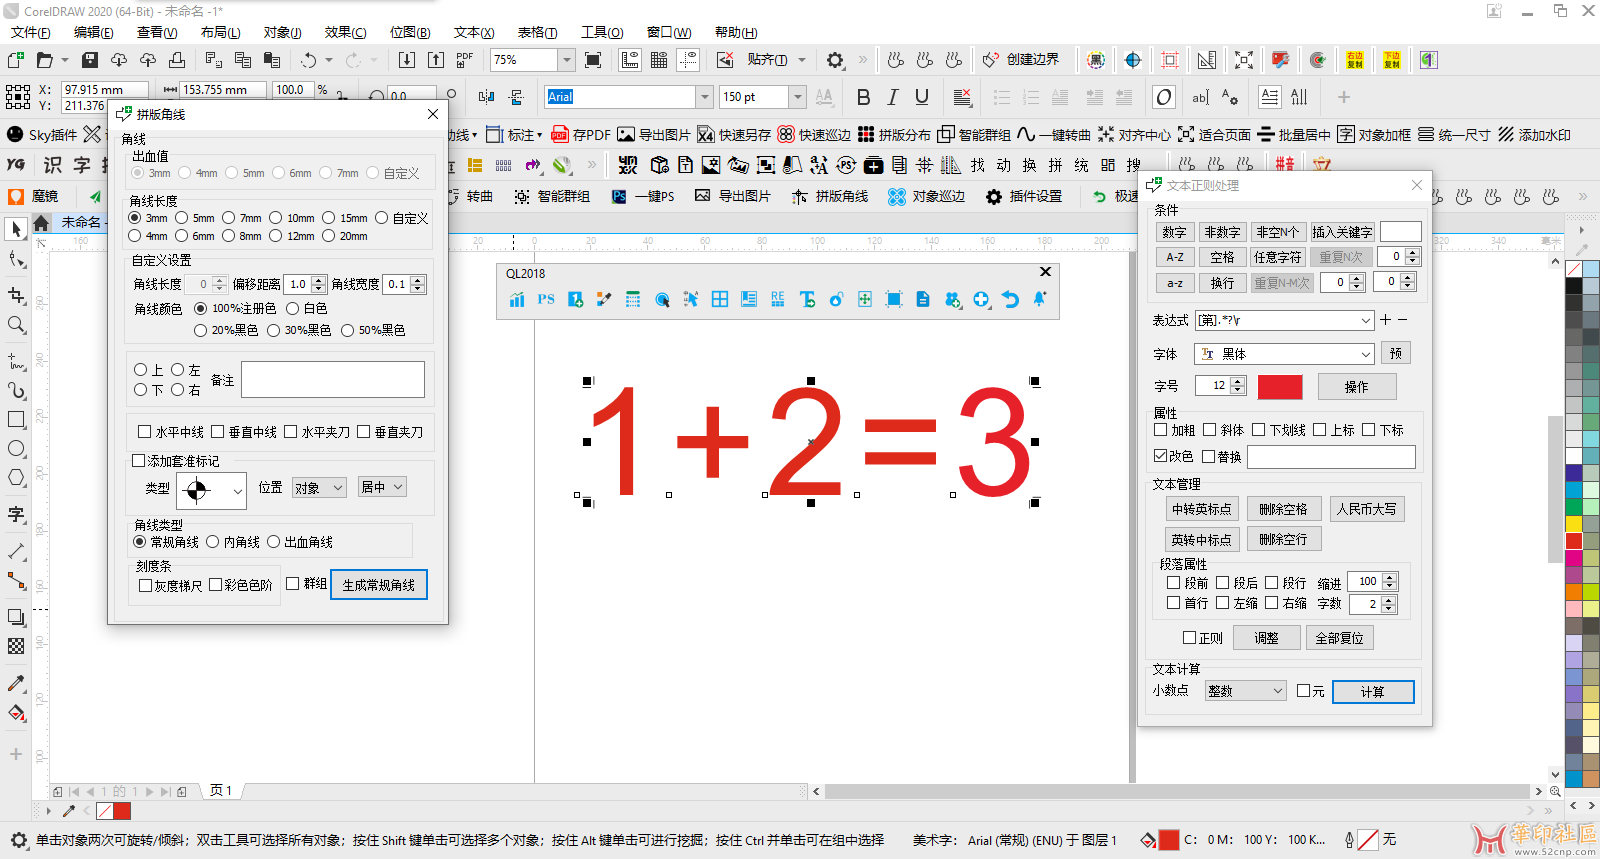Open the 位图(B) menu
1600x859 pixels.
coord(410,32)
